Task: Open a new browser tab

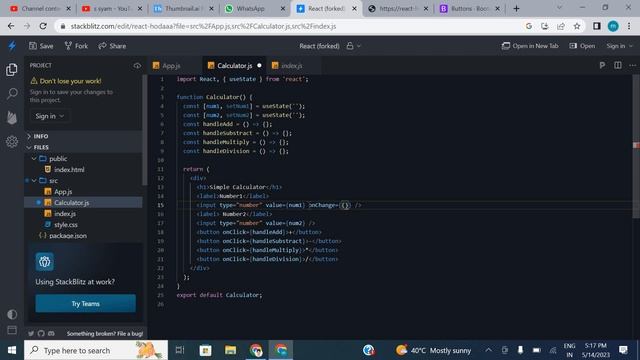Action: coord(516,9)
